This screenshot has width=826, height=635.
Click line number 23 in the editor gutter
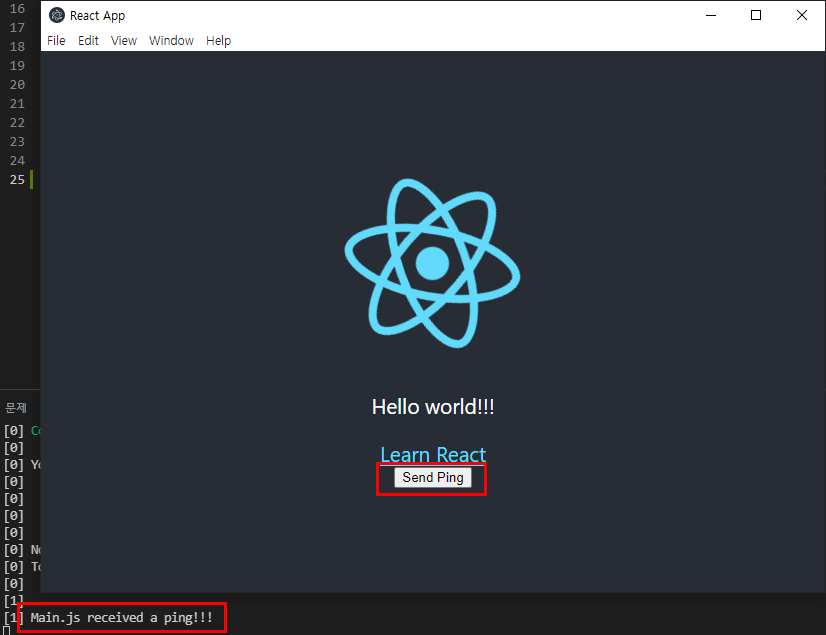(x=17, y=142)
